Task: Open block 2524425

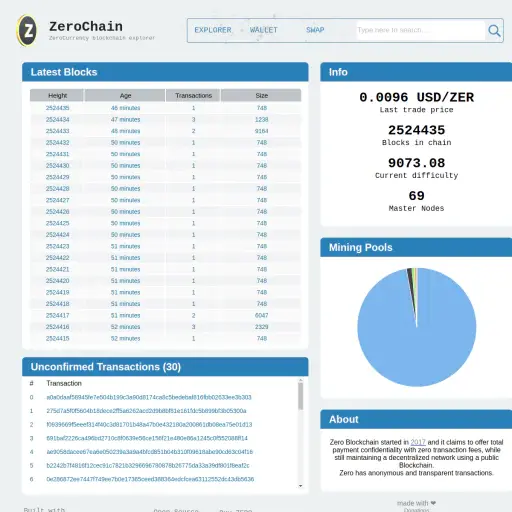Action: coord(57,223)
